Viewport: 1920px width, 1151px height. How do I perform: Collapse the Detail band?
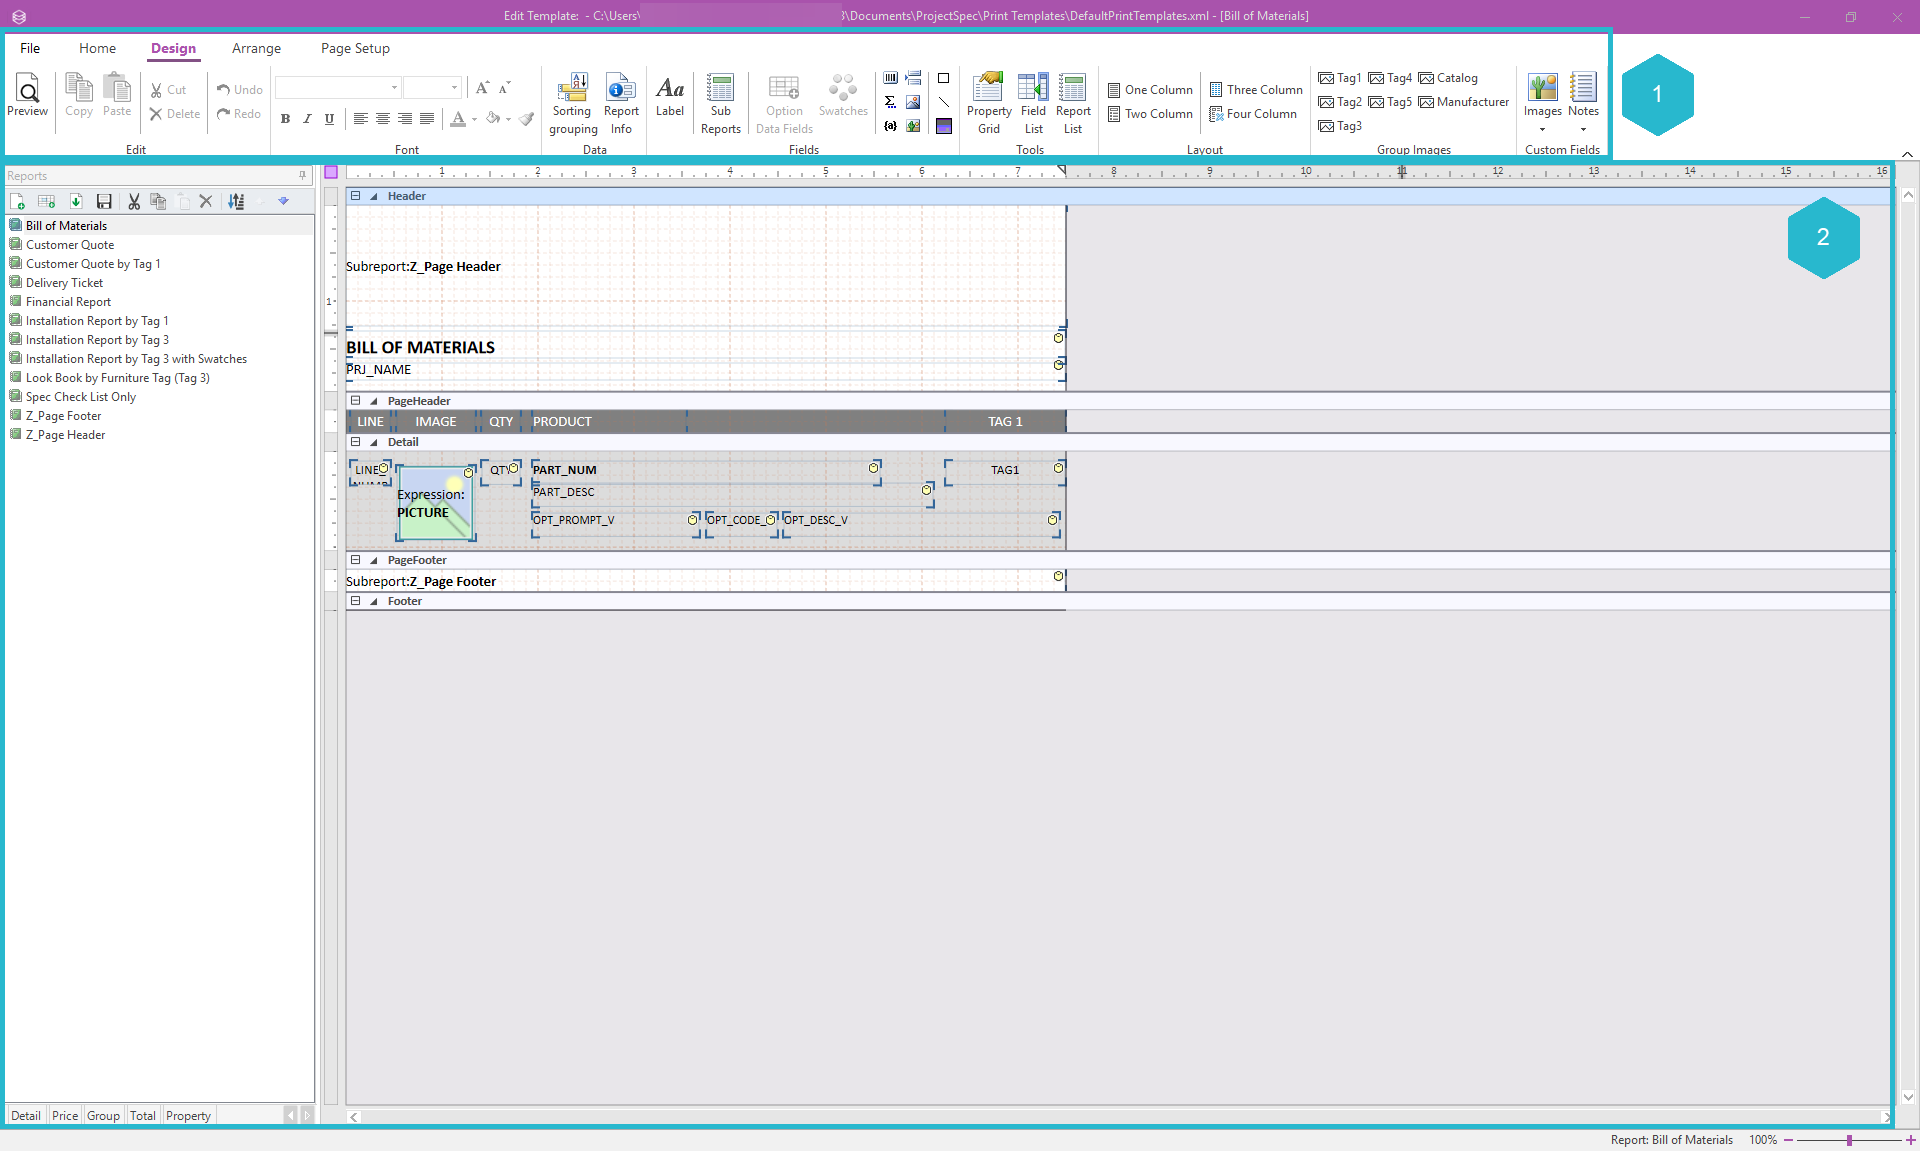click(355, 442)
